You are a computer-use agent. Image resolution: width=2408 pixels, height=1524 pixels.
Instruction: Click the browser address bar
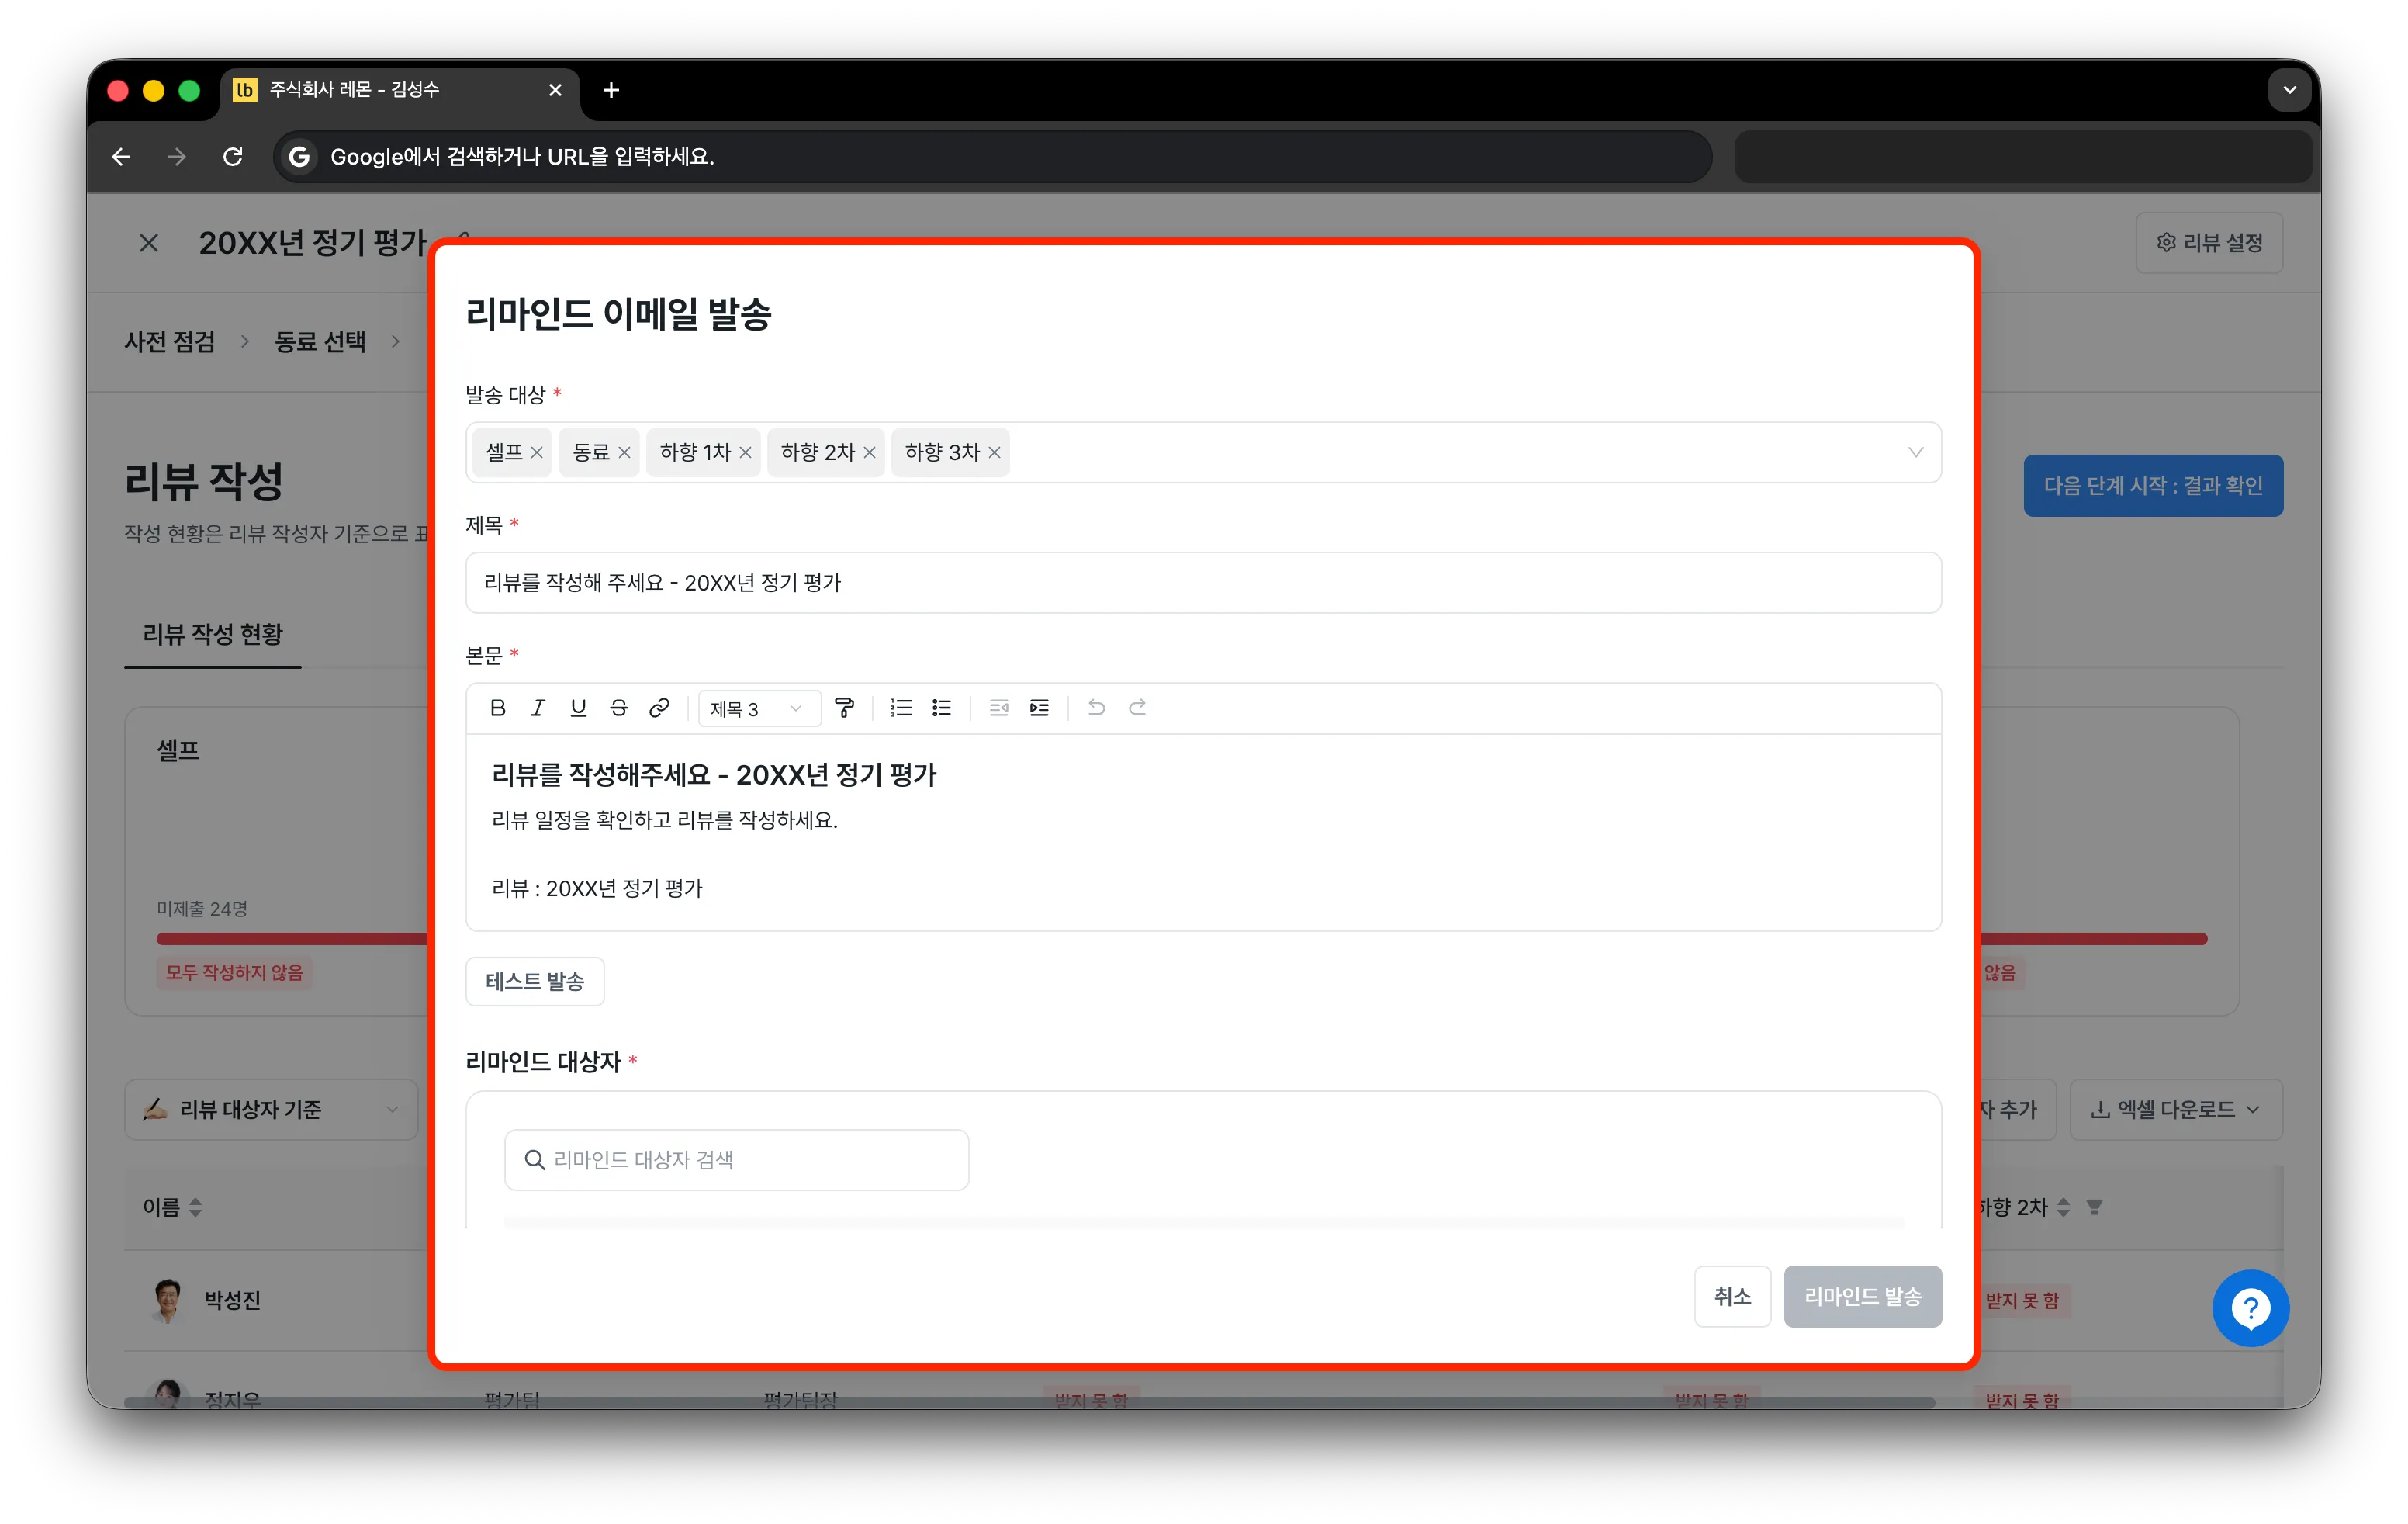coord(992,157)
